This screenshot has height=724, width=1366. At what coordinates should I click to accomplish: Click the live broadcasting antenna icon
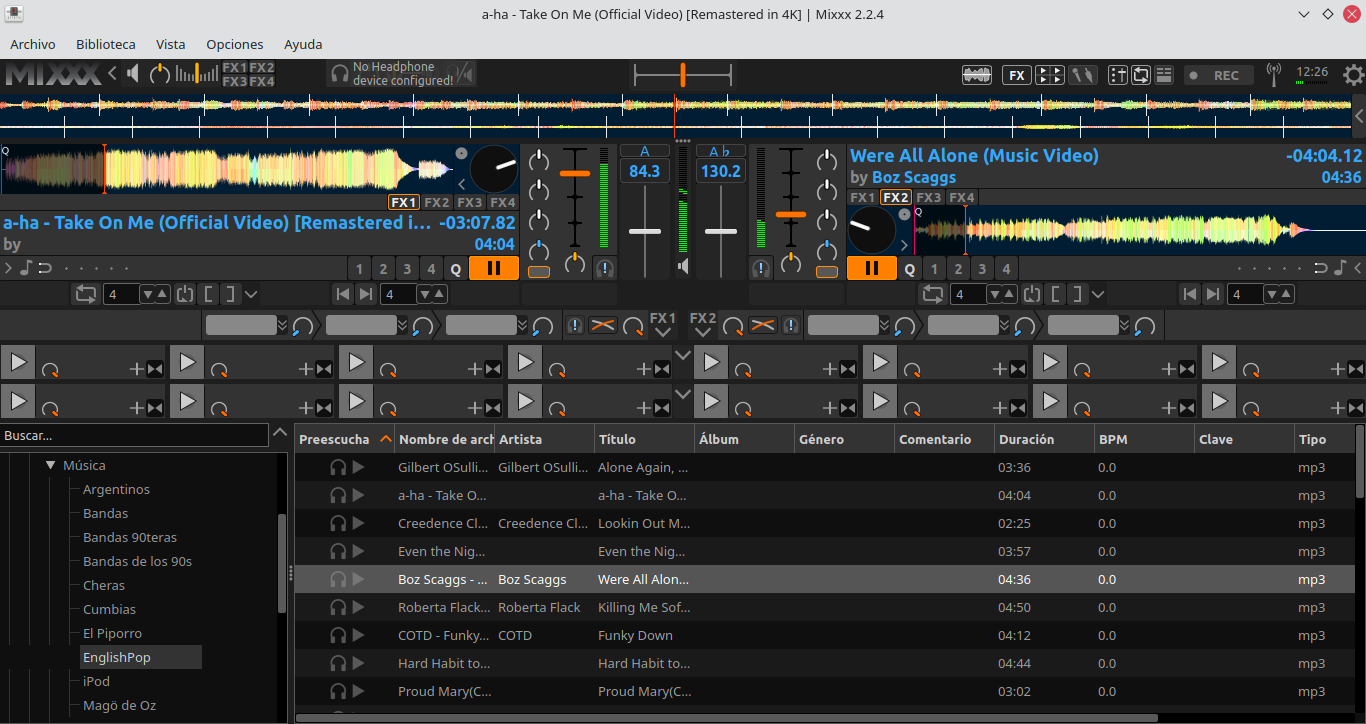tap(1274, 75)
